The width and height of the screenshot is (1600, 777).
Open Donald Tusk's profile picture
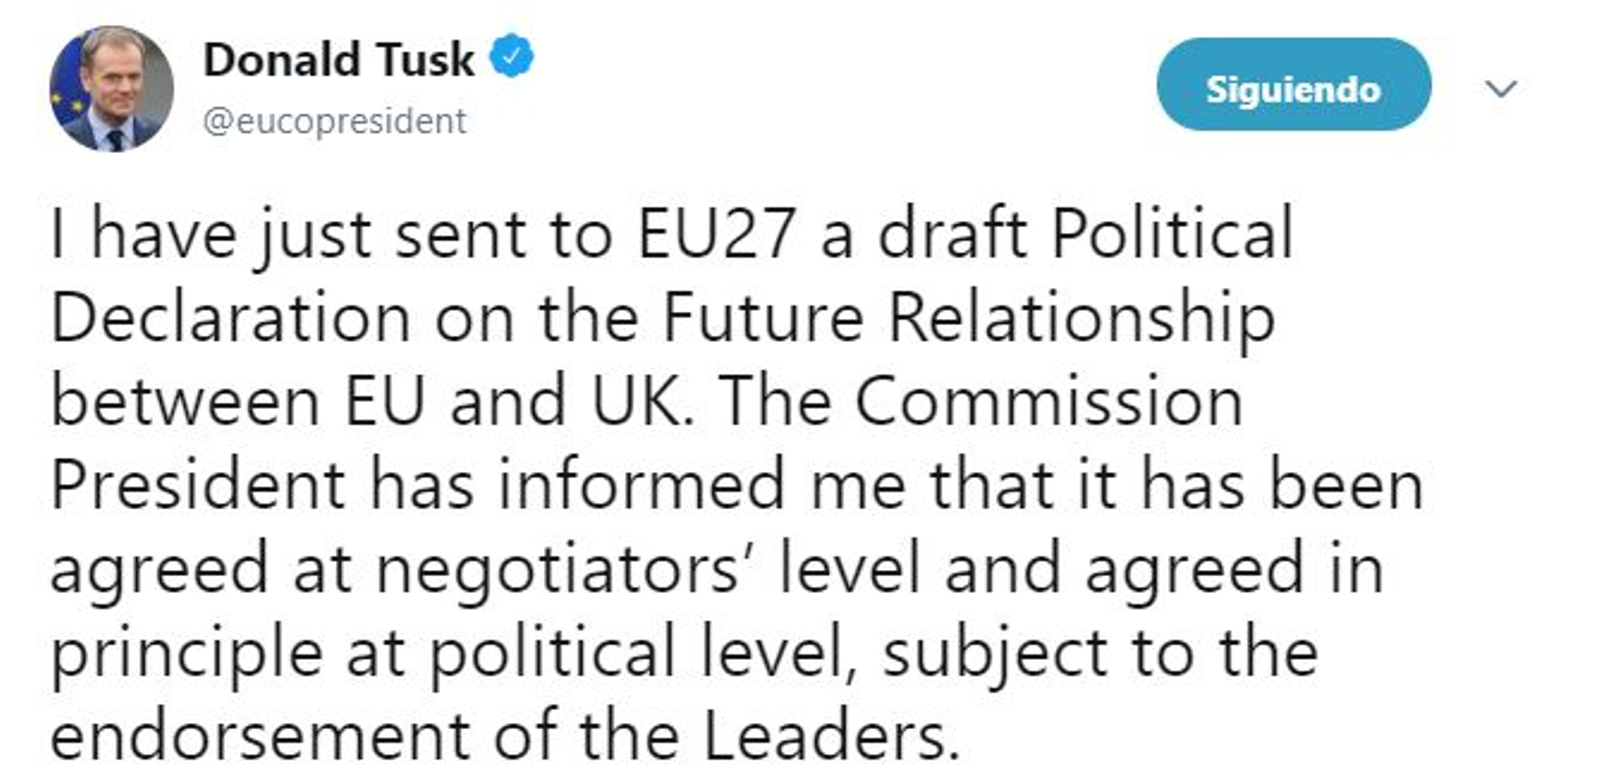pyautogui.click(x=111, y=89)
